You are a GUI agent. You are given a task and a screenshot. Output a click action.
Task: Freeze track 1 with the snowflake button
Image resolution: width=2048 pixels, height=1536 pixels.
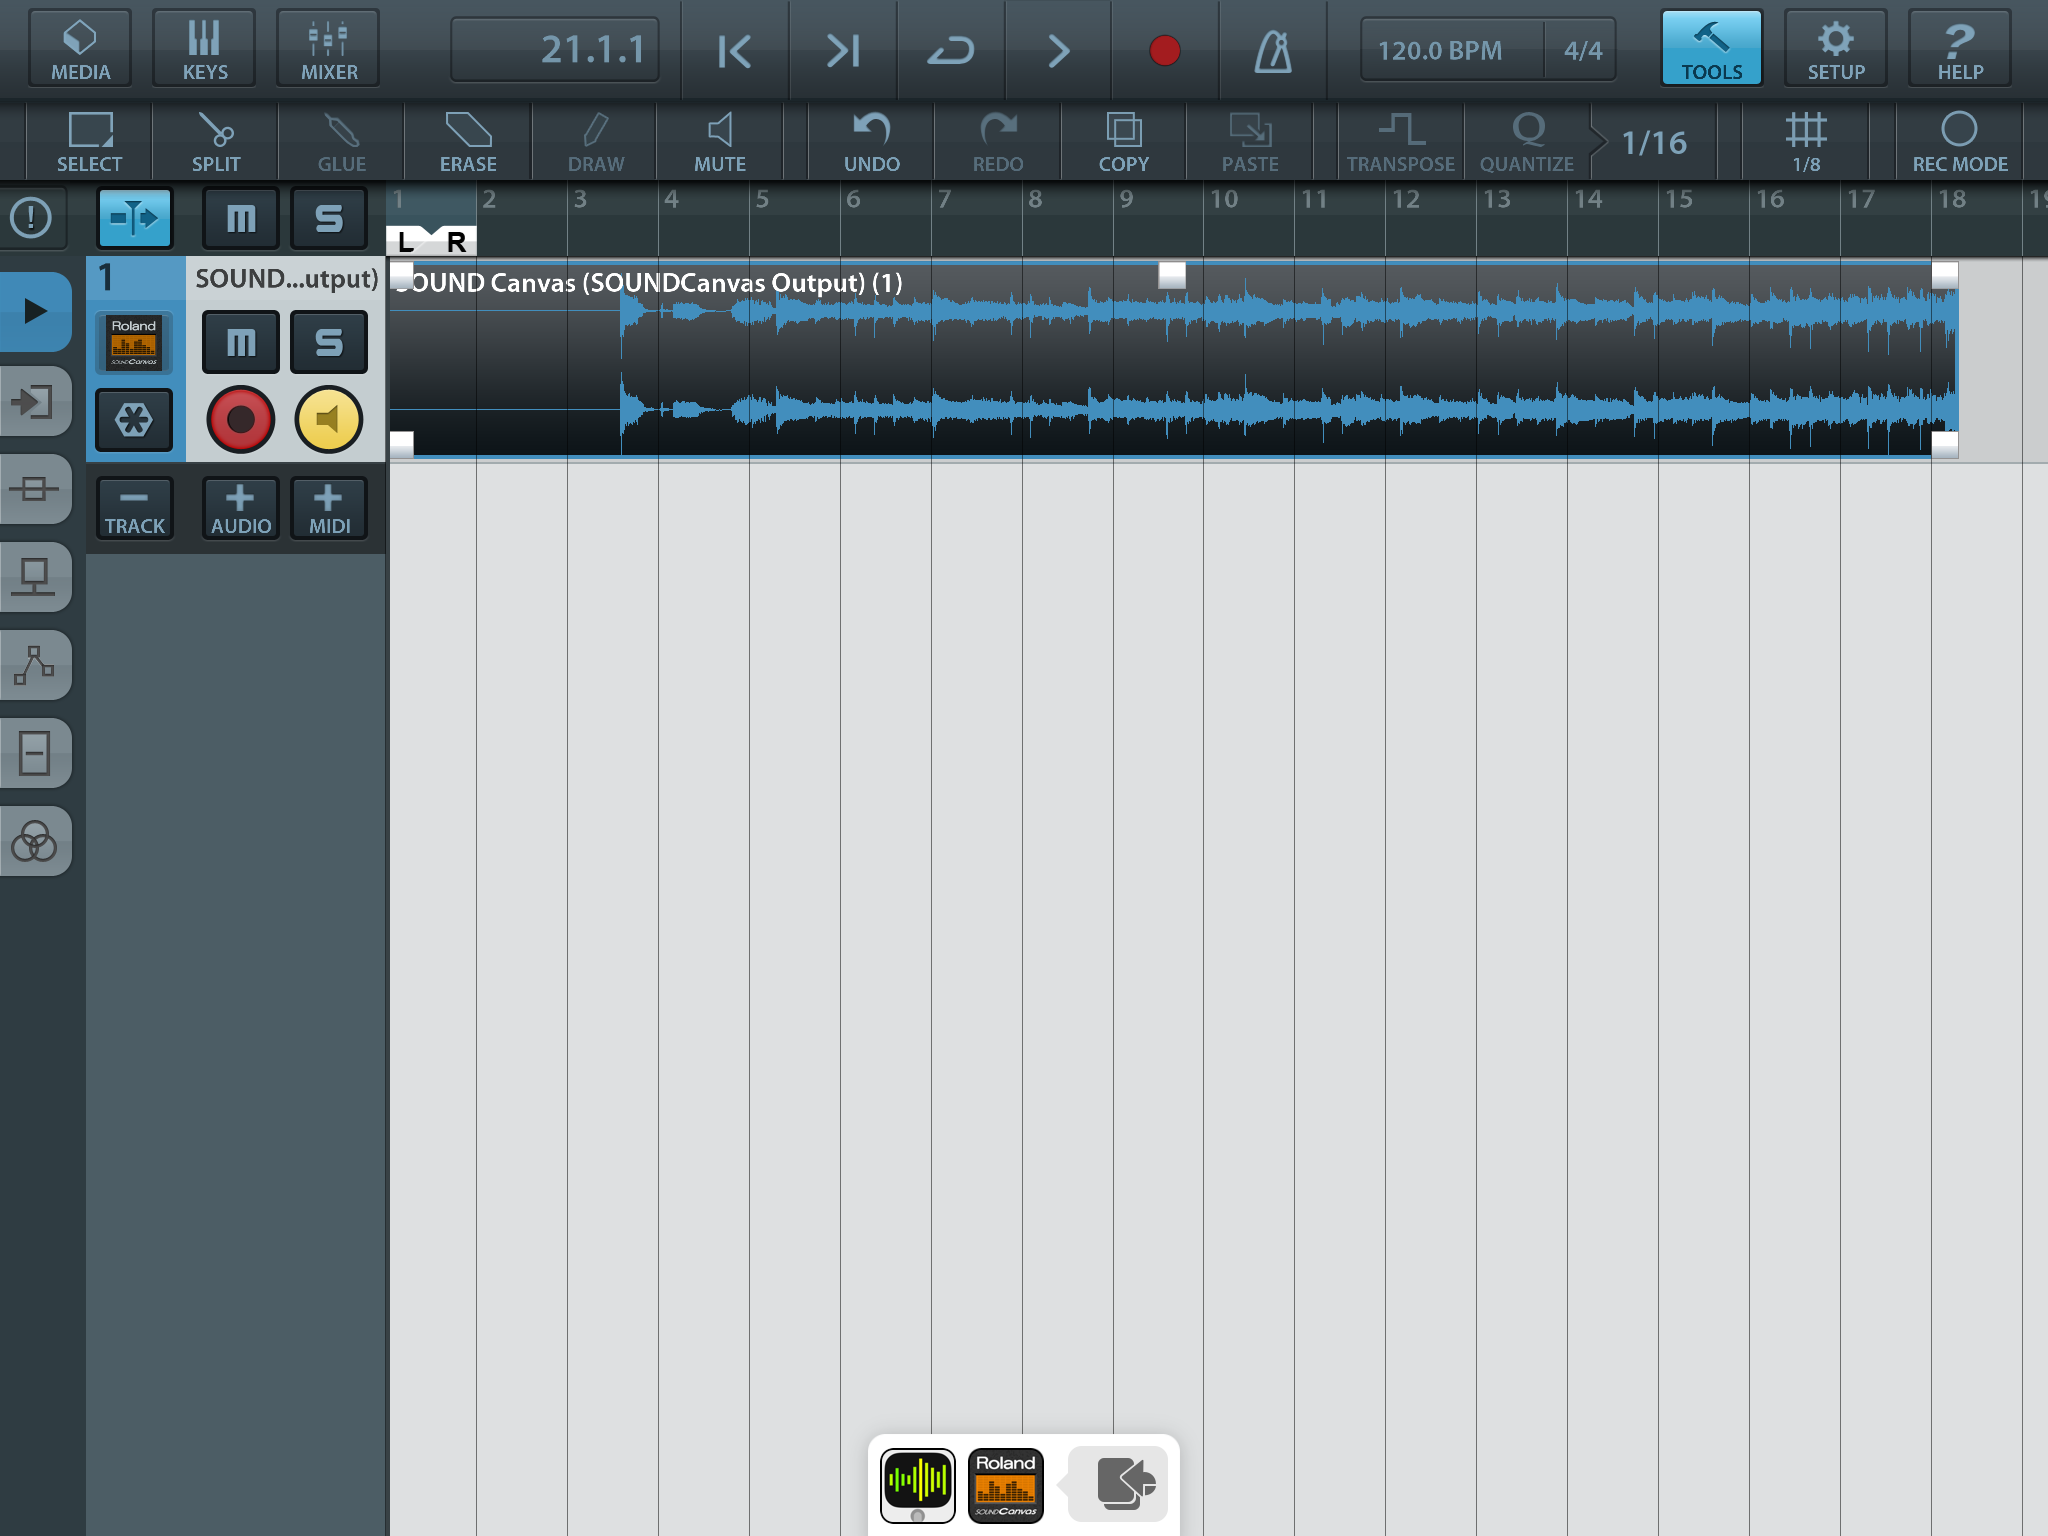(134, 420)
